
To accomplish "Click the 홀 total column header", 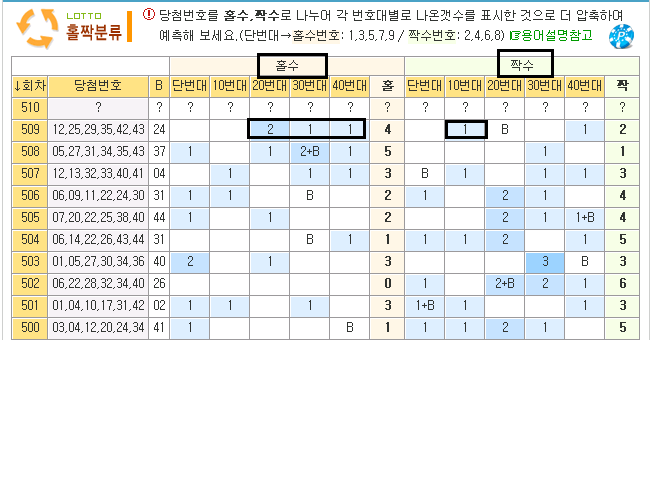I will [x=387, y=86].
